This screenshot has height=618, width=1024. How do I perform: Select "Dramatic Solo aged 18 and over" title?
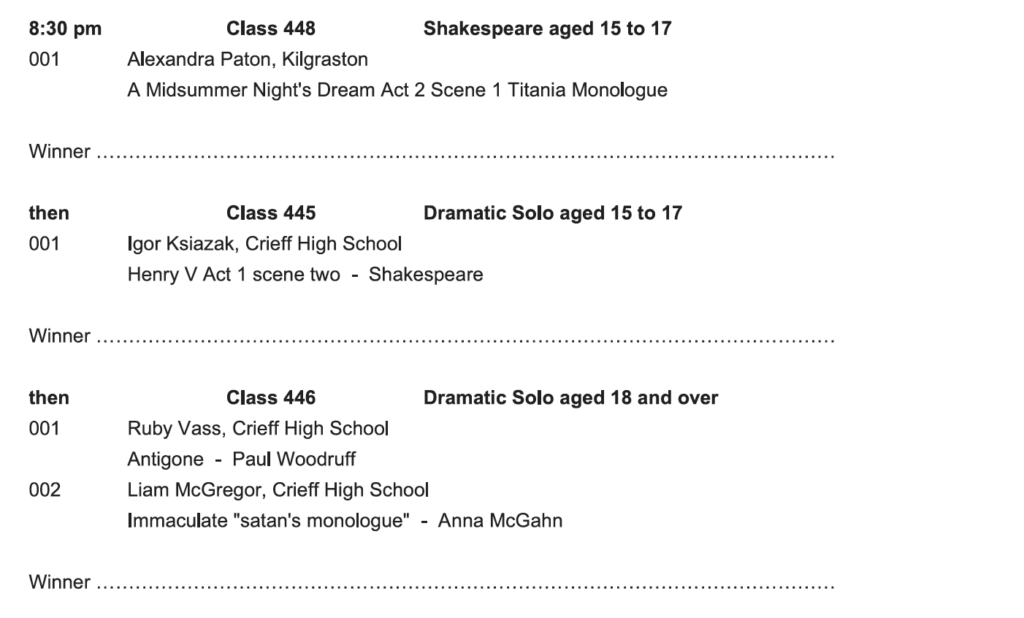(571, 398)
